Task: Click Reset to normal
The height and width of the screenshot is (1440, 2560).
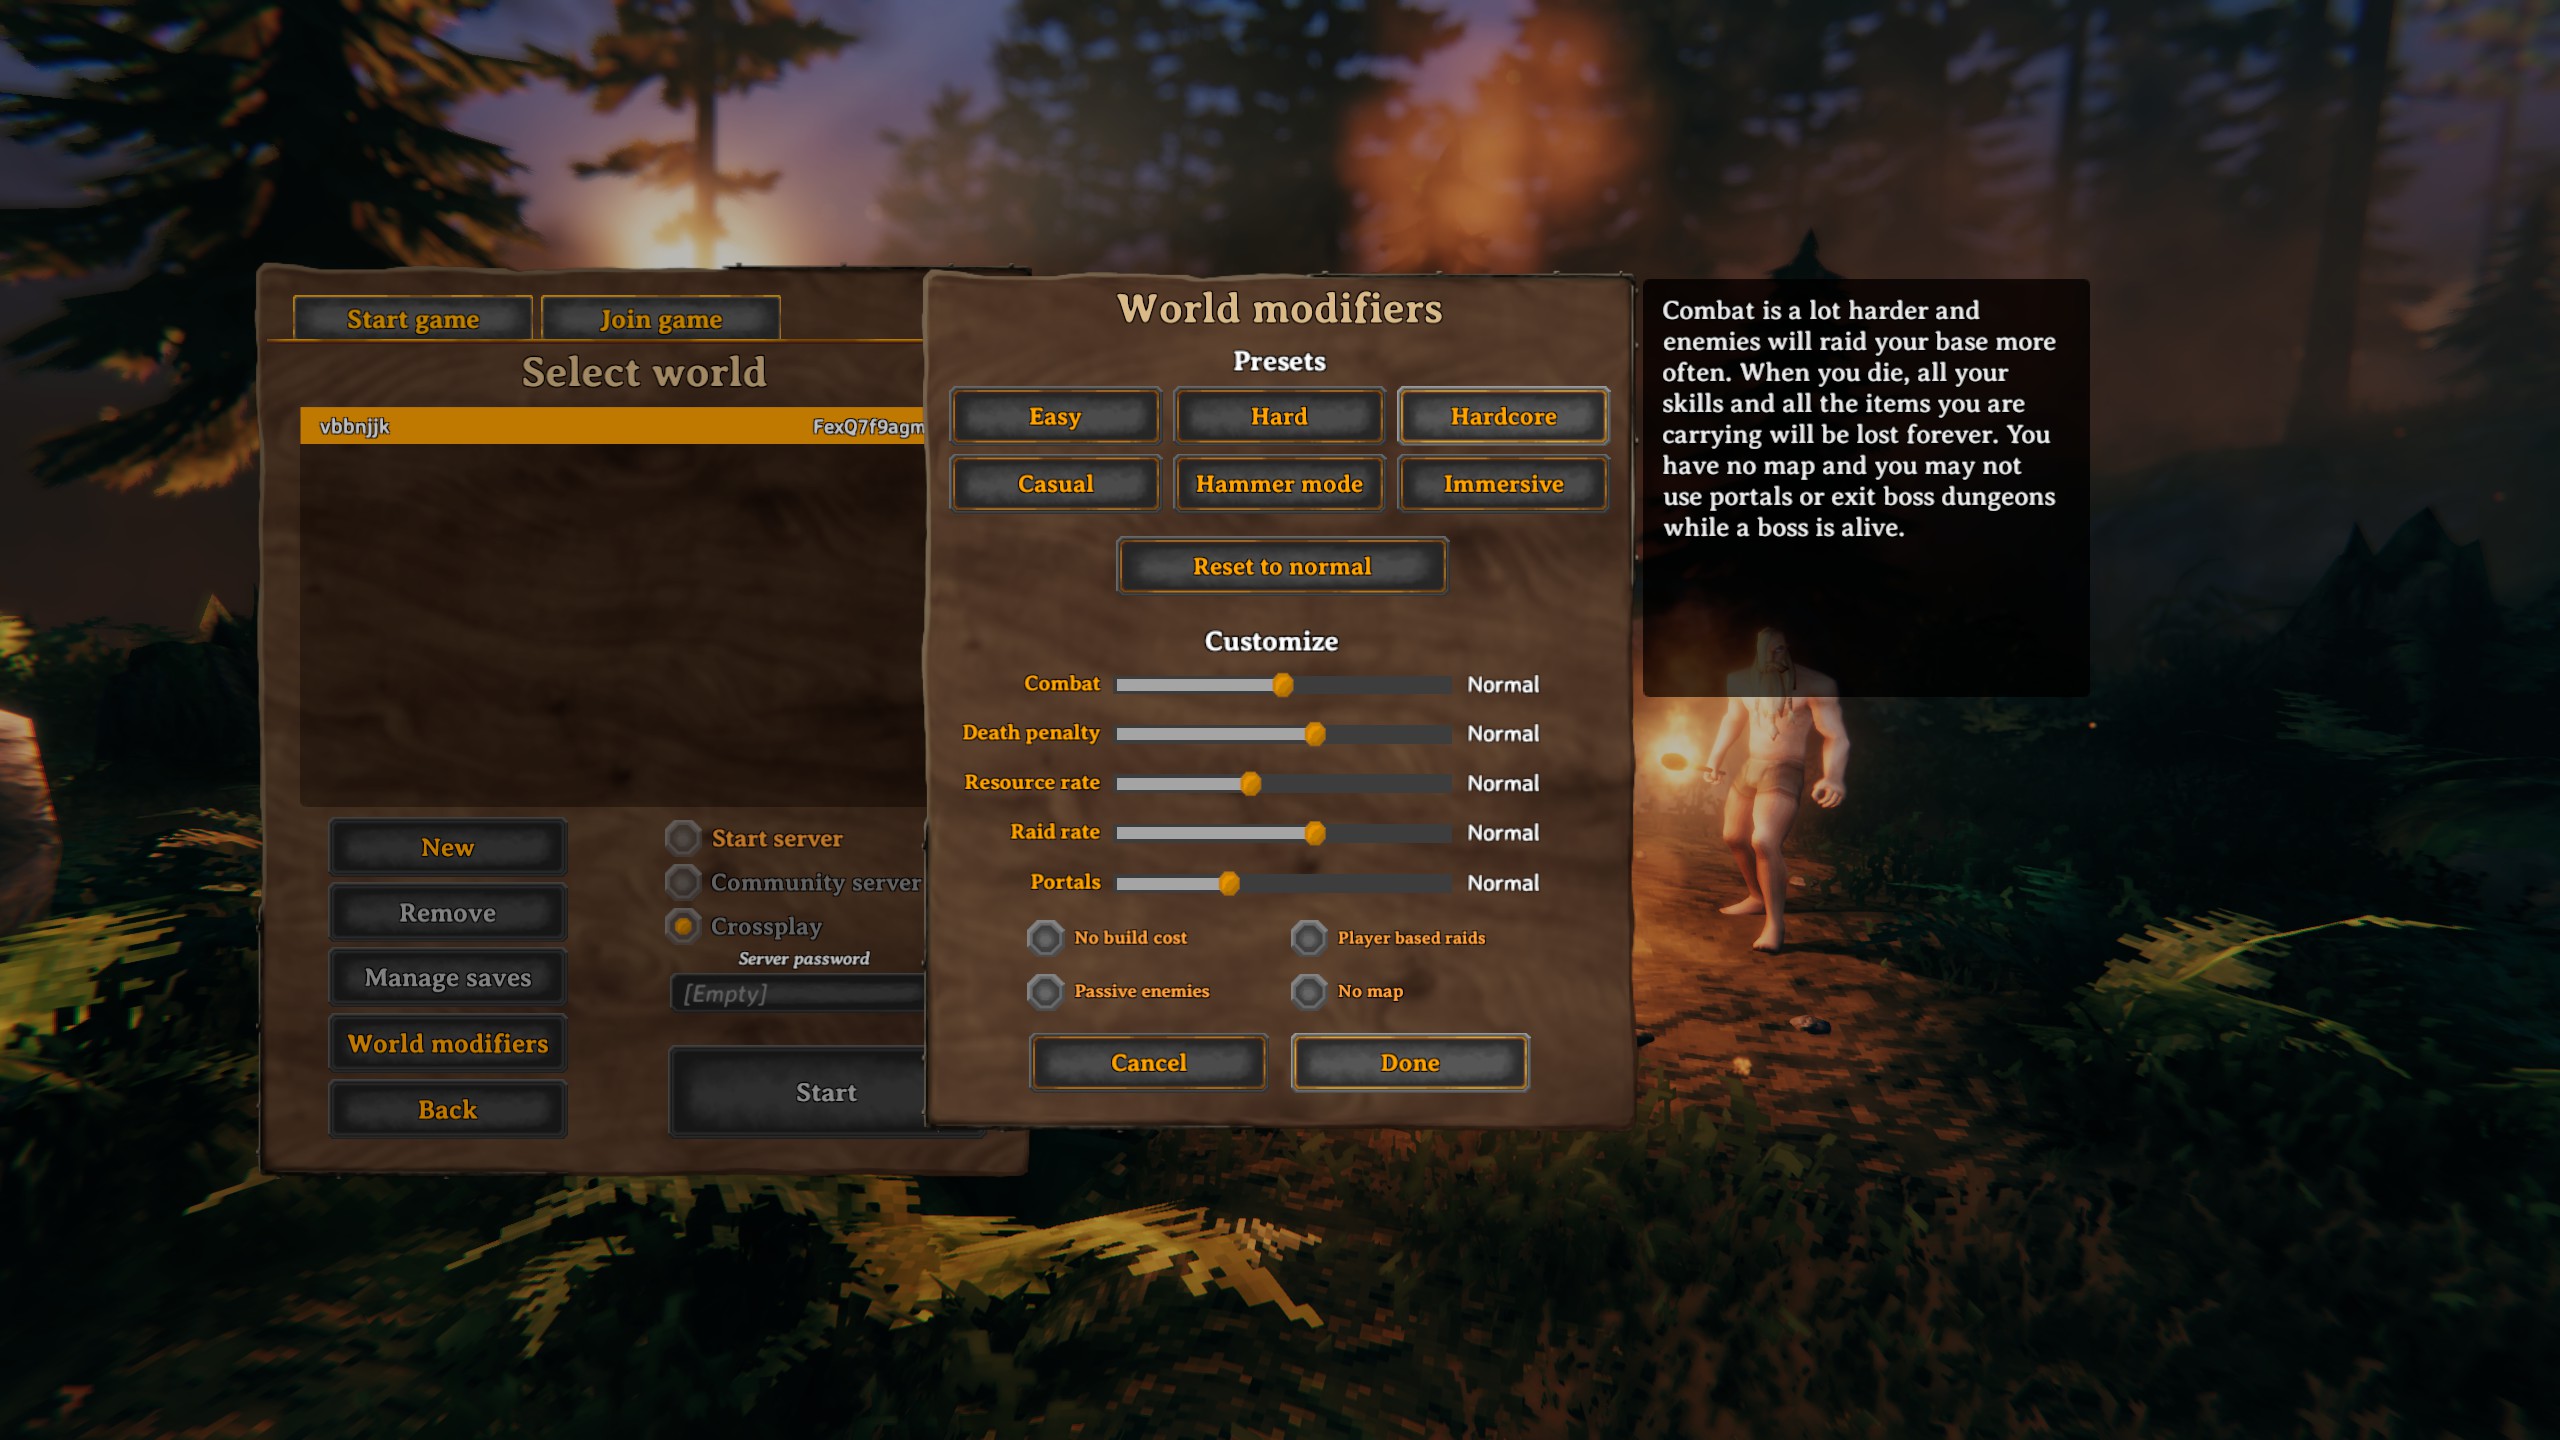Action: coord(1282,566)
